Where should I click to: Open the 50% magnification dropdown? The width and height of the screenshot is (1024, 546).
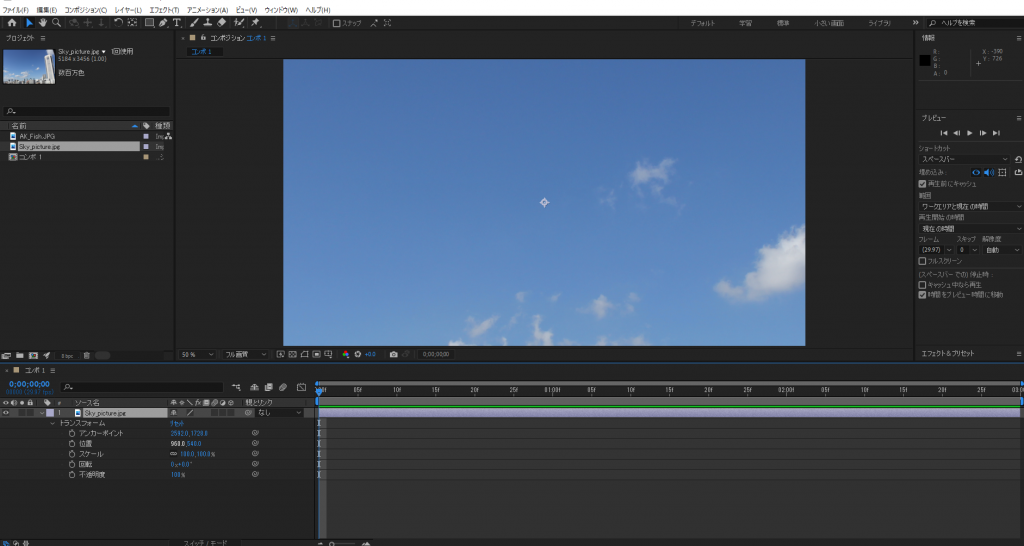[x=198, y=355]
